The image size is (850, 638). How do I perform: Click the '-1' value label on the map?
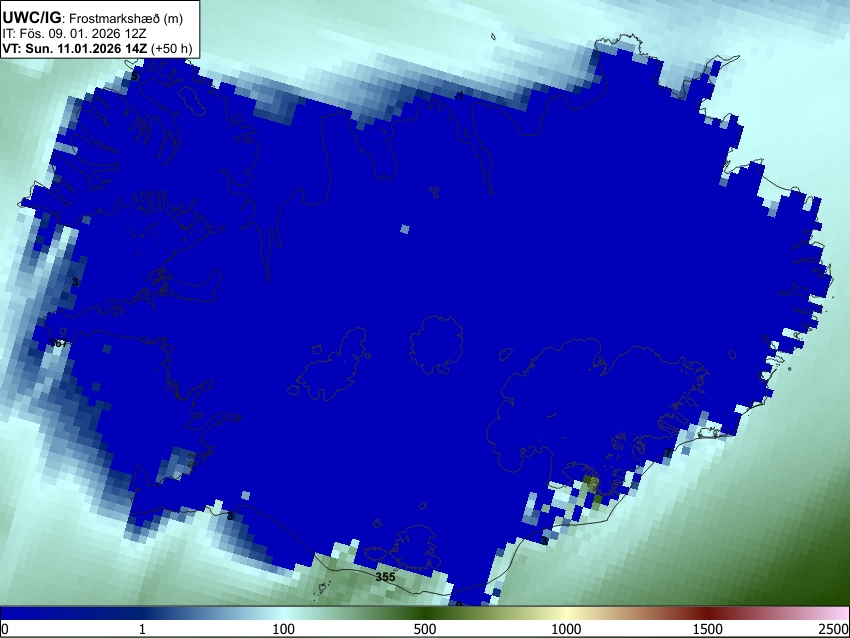coord(460,96)
